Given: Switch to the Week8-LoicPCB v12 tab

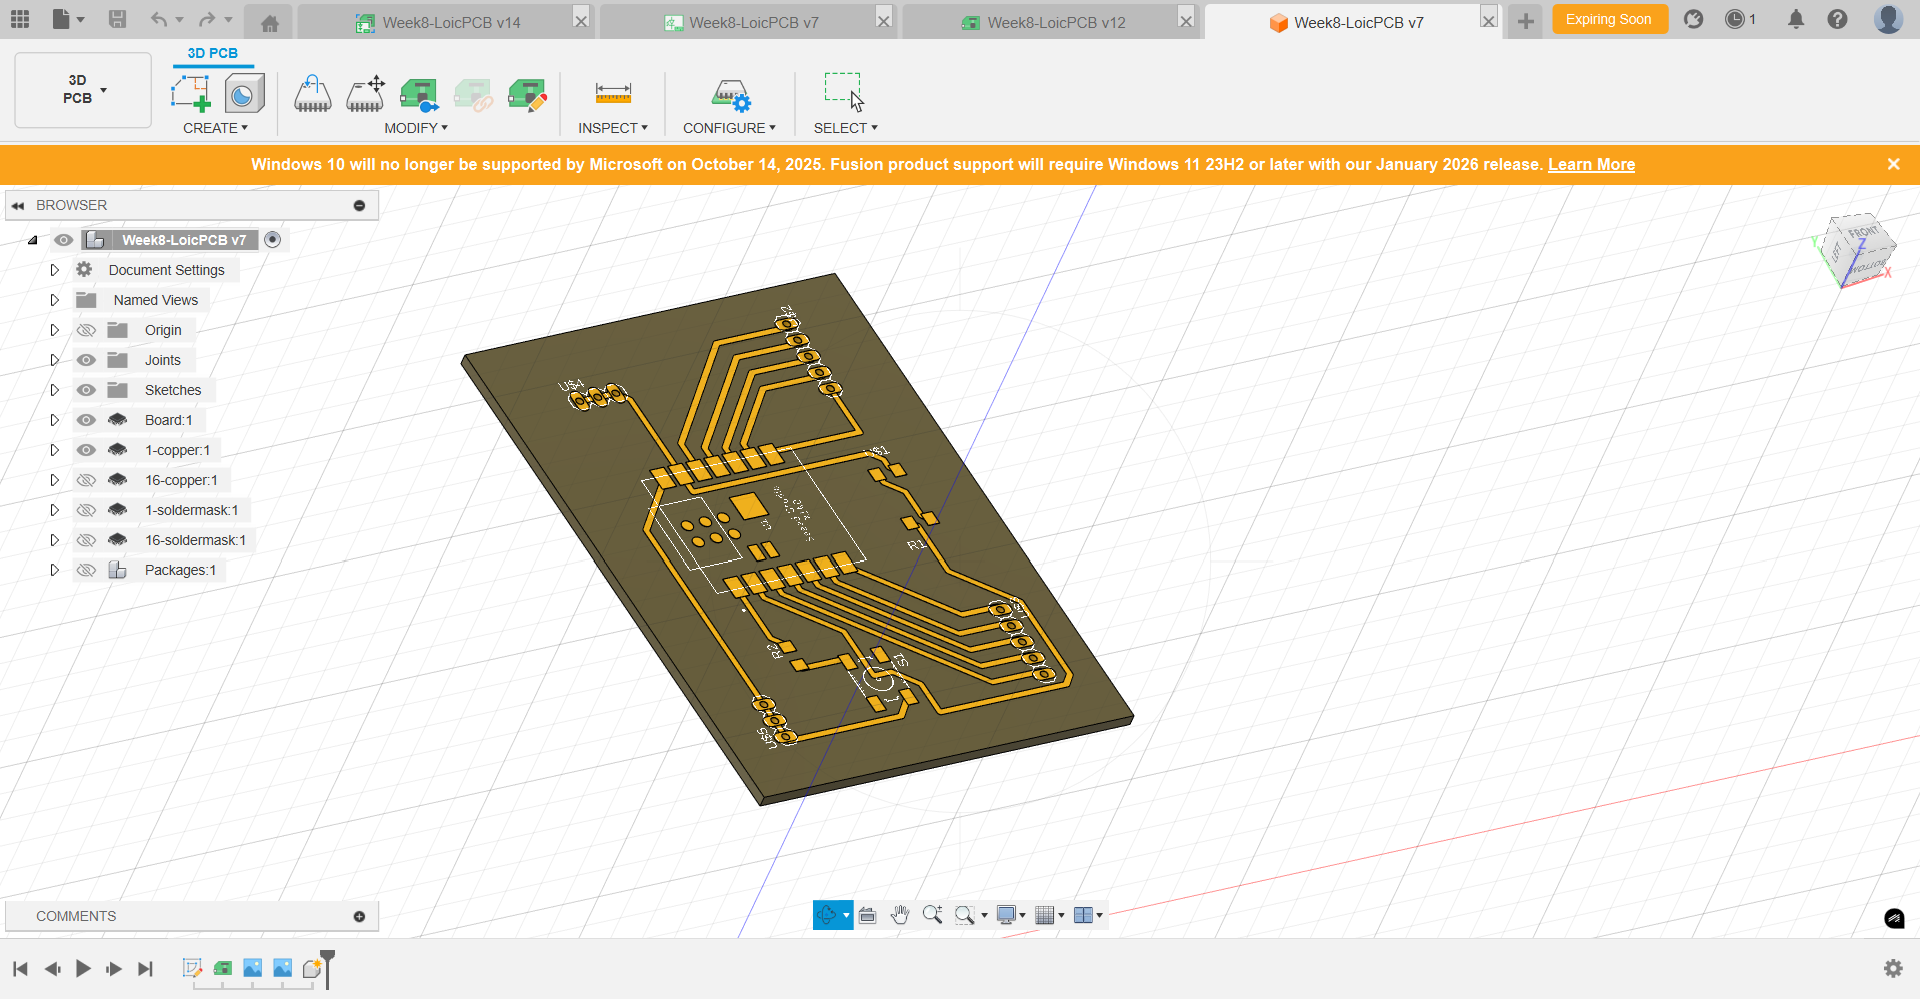Looking at the screenshot, I should (1055, 22).
